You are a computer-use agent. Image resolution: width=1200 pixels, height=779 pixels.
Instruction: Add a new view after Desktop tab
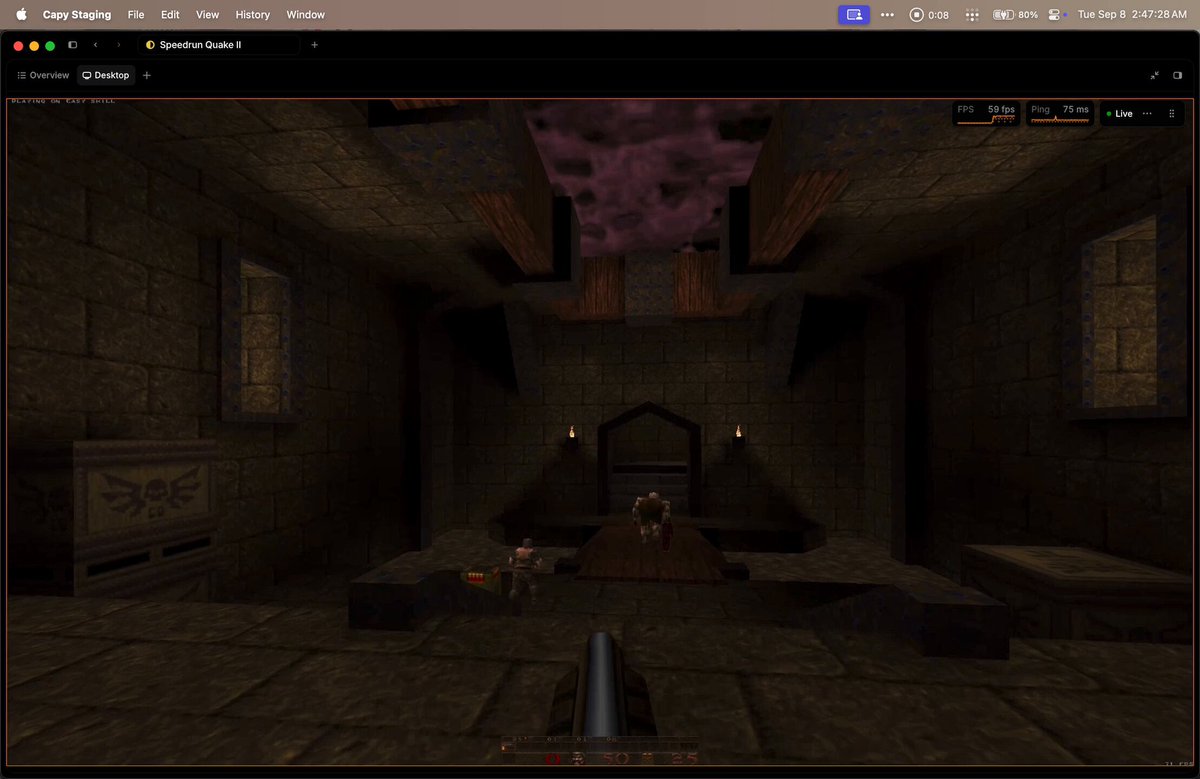[147, 75]
